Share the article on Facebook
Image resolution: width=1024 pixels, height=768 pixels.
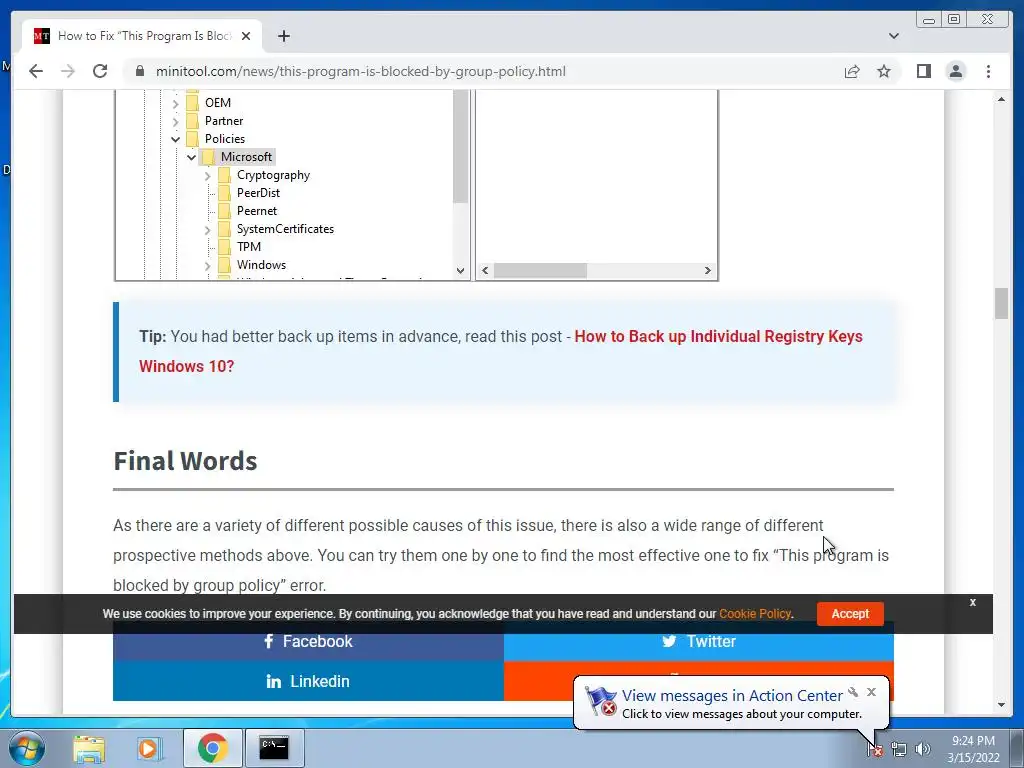(308, 641)
